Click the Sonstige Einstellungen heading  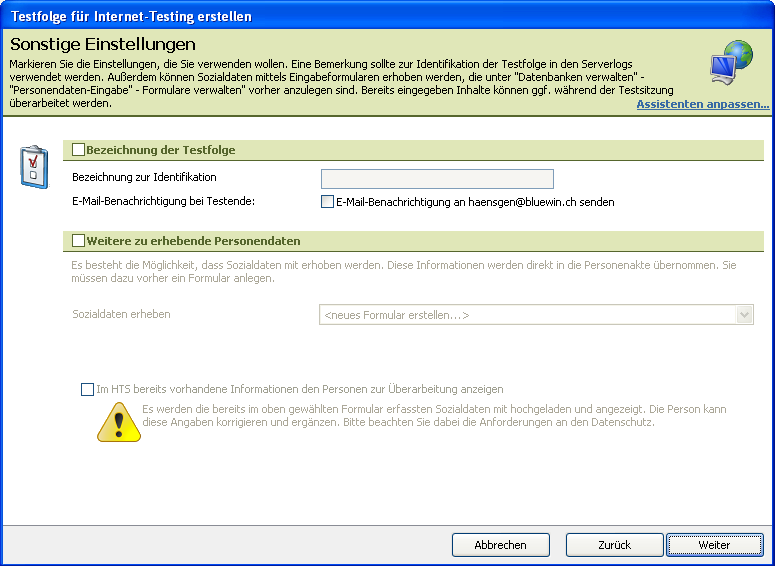coord(103,45)
